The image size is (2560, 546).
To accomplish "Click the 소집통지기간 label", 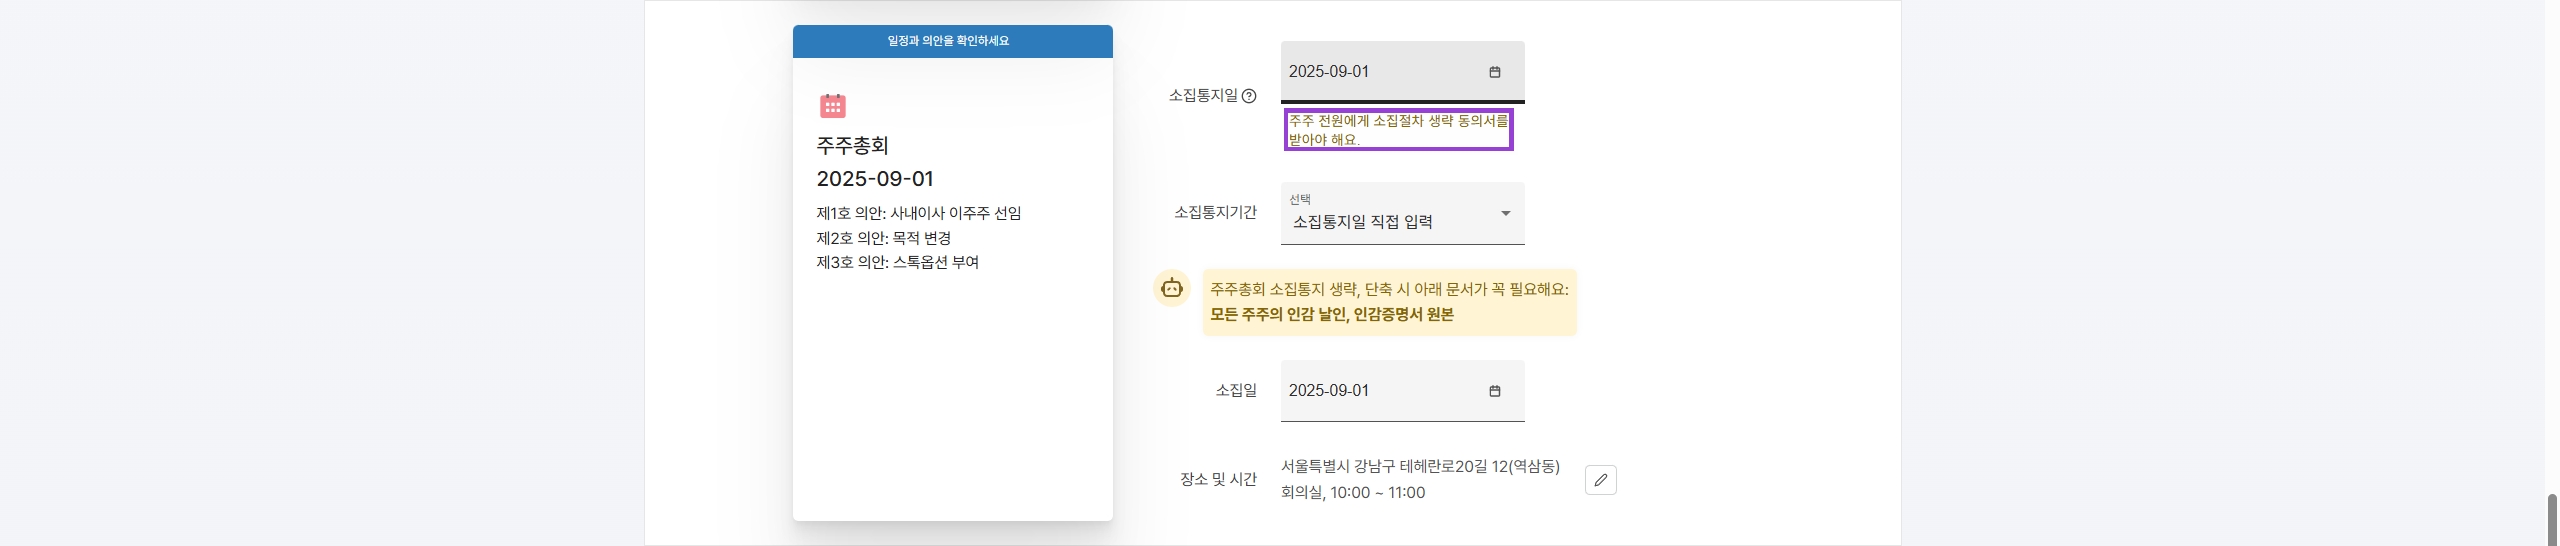I will point(1215,212).
